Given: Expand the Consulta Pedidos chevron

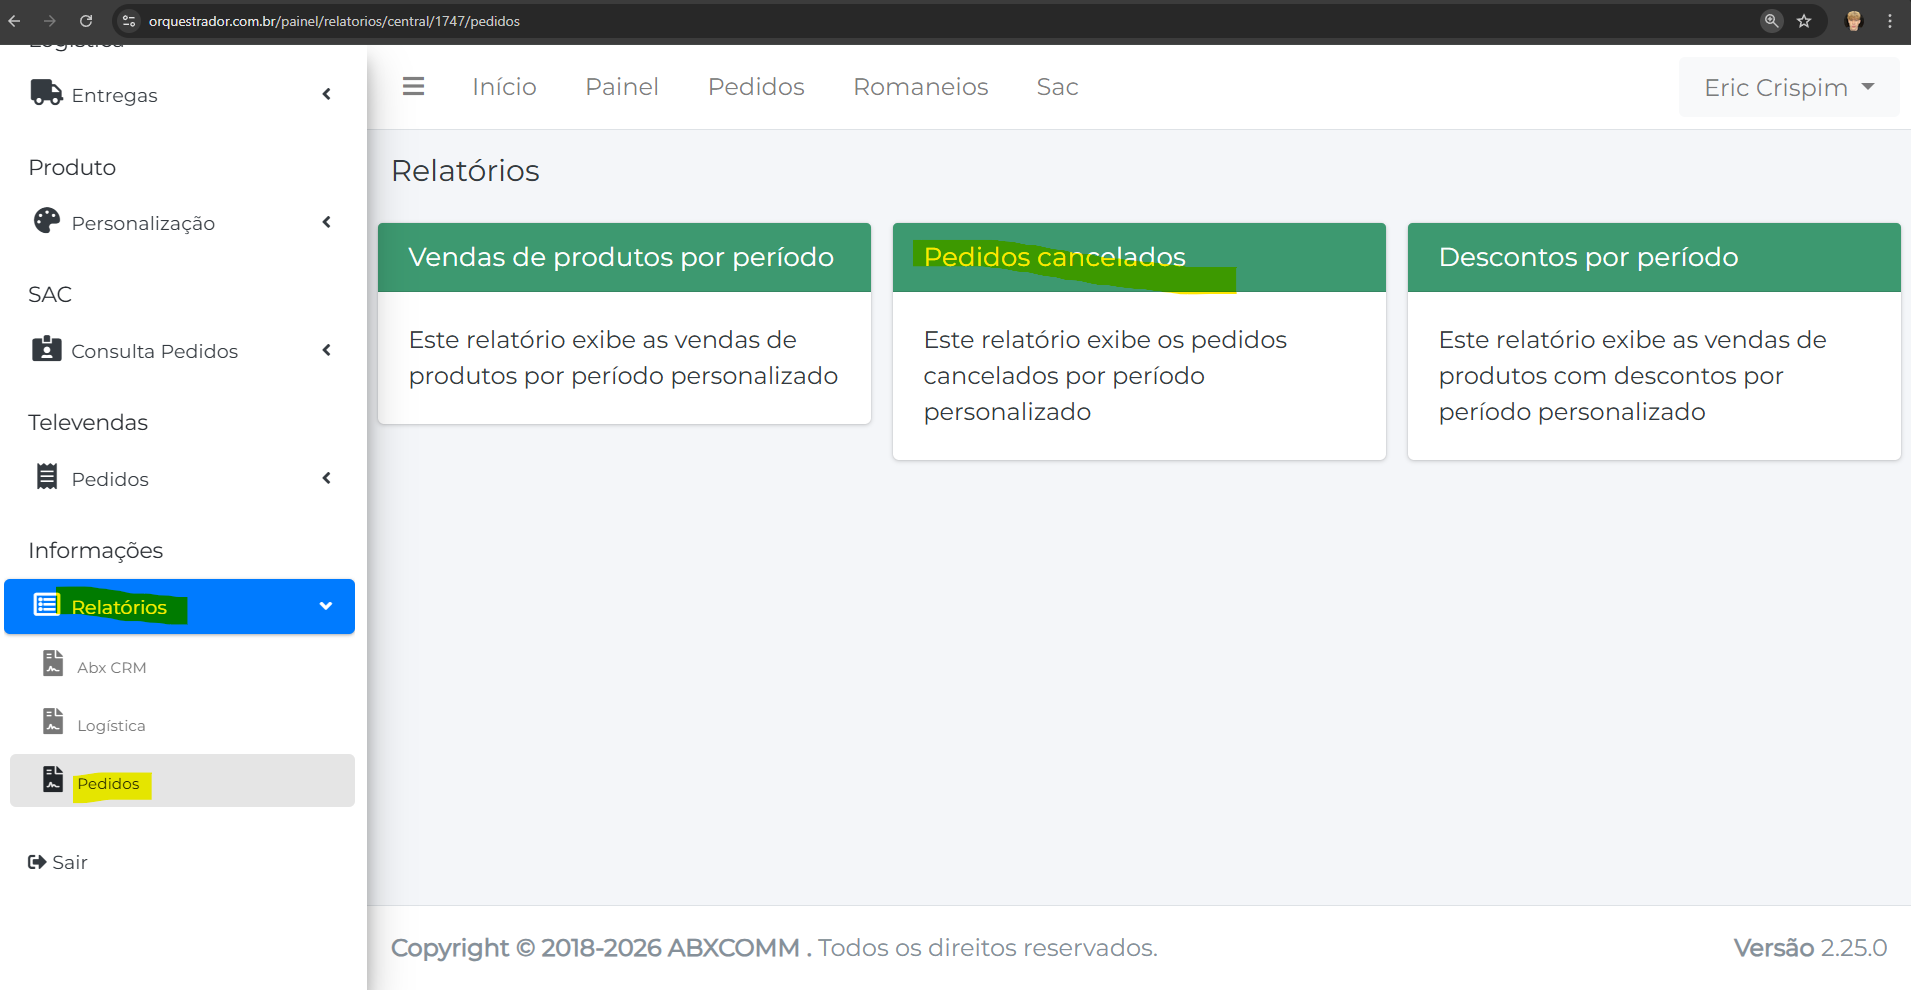Looking at the screenshot, I should click(326, 350).
